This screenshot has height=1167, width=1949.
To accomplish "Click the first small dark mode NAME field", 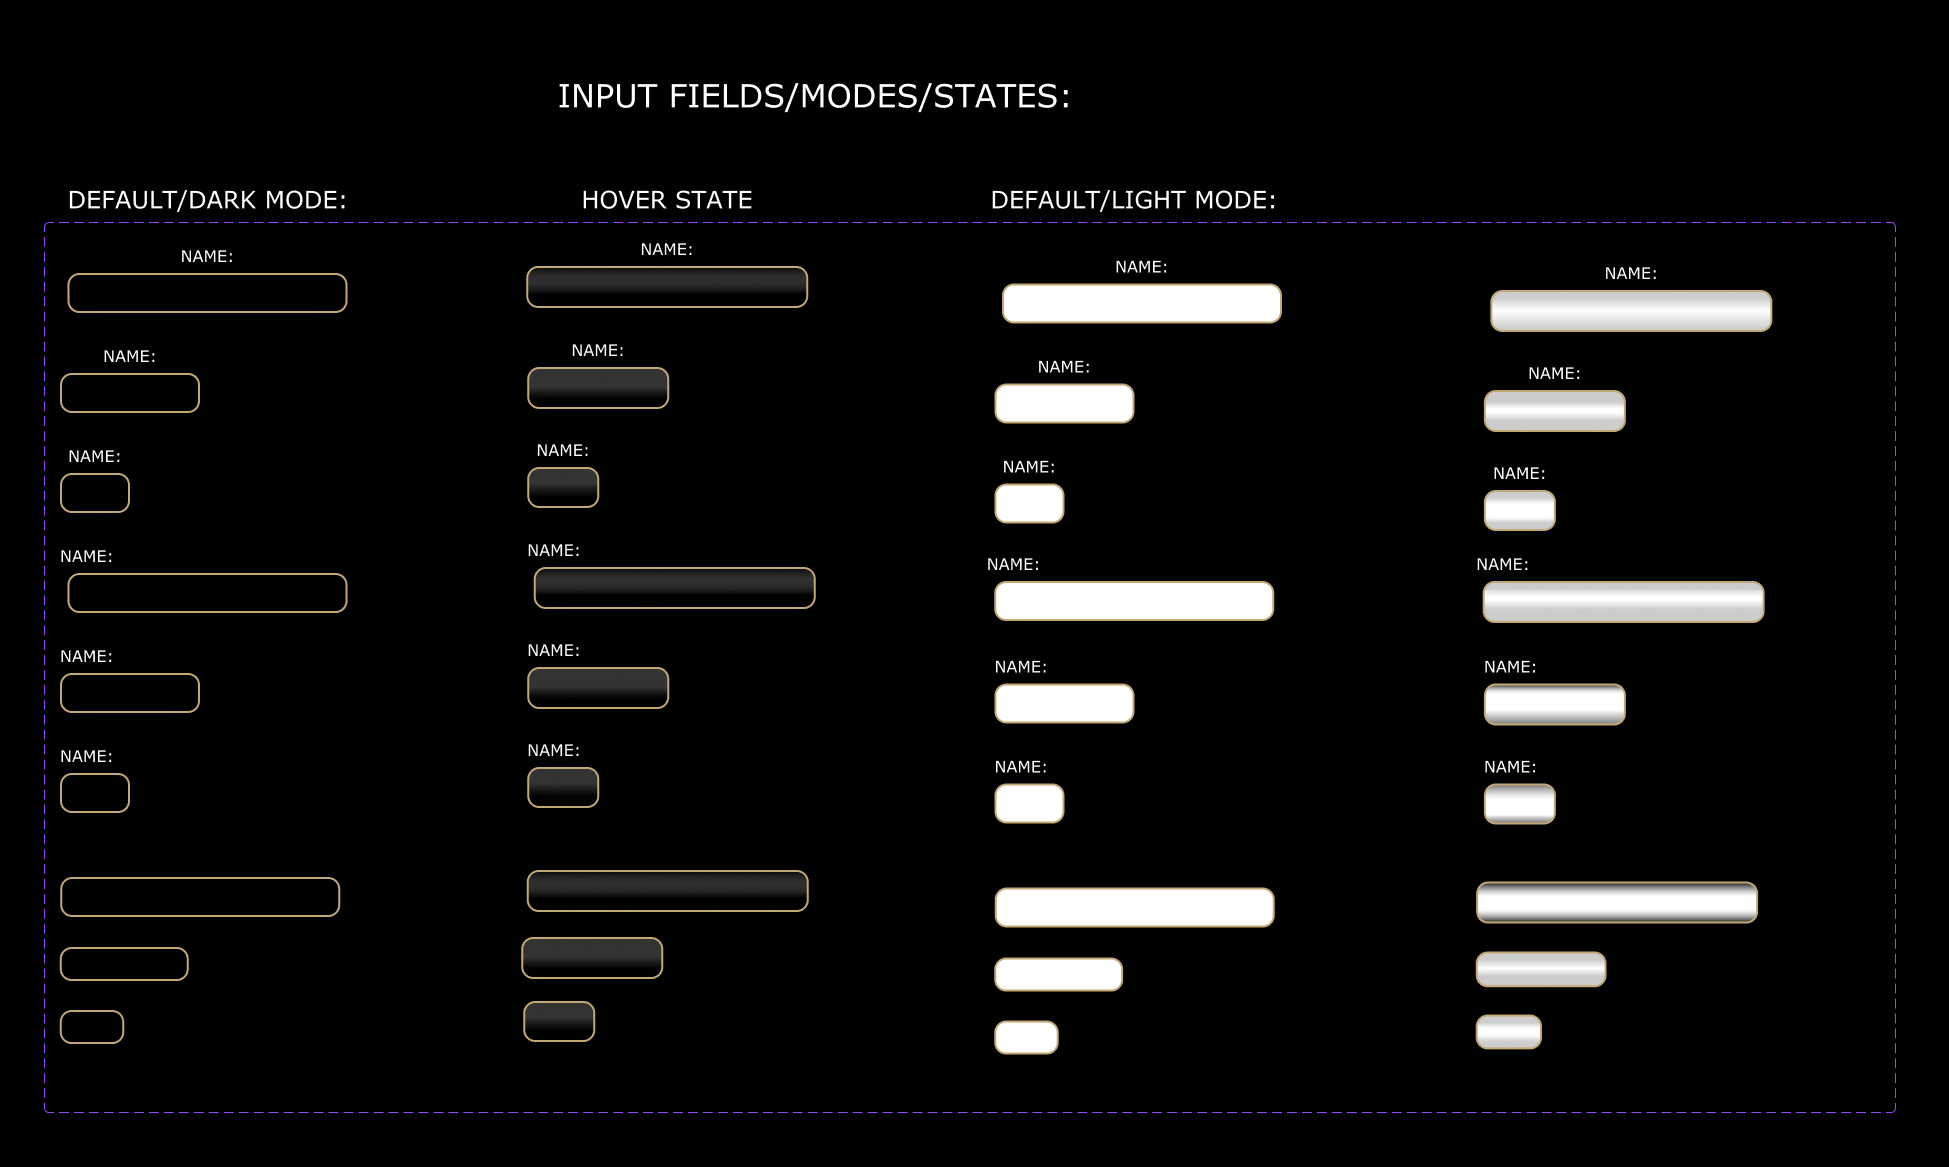I will coord(95,493).
